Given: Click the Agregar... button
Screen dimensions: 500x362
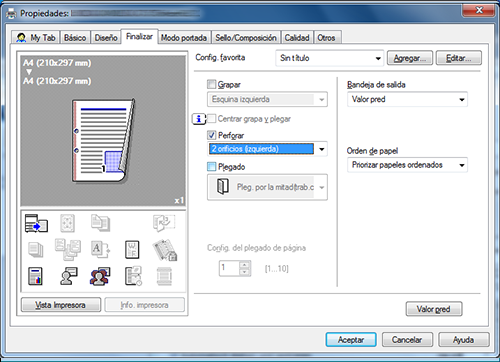Looking at the screenshot, I should tap(410, 58).
